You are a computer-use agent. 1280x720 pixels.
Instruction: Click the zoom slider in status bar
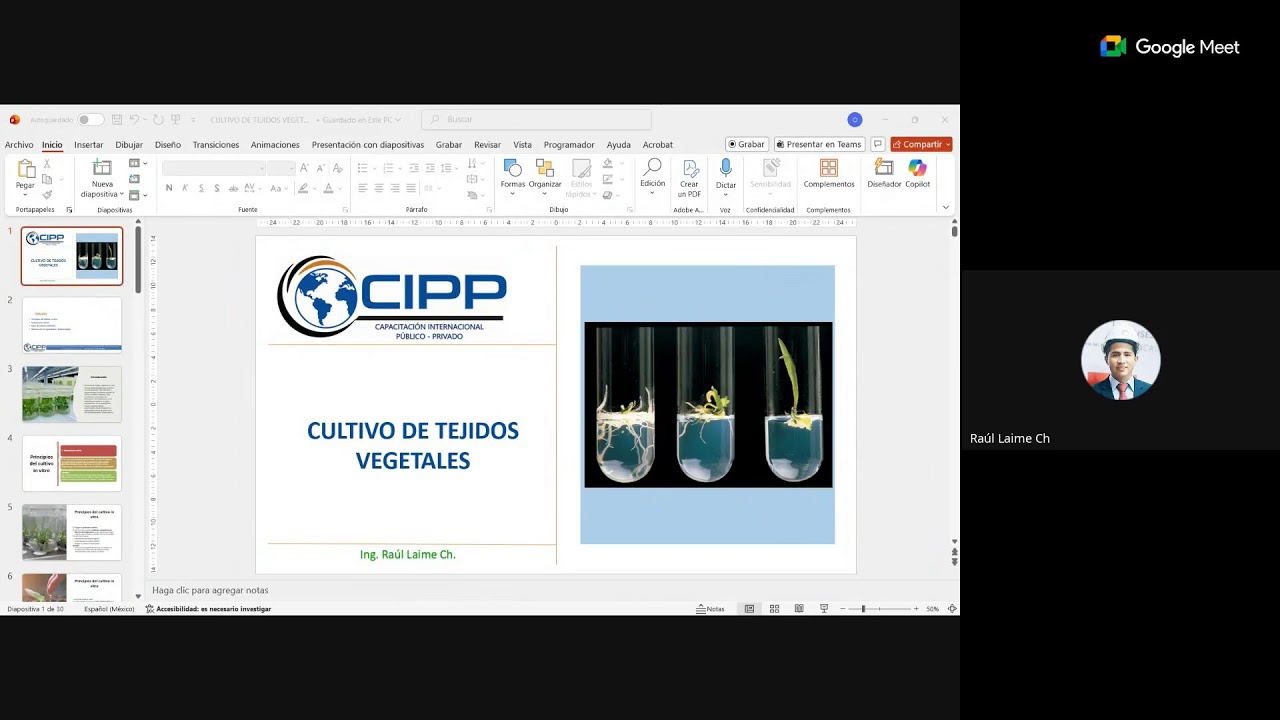878,608
